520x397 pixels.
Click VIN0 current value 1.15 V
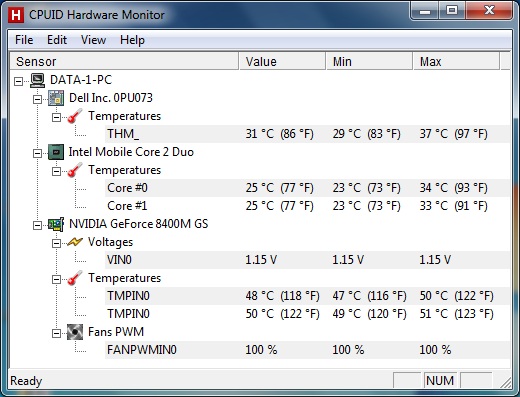[x=261, y=260]
